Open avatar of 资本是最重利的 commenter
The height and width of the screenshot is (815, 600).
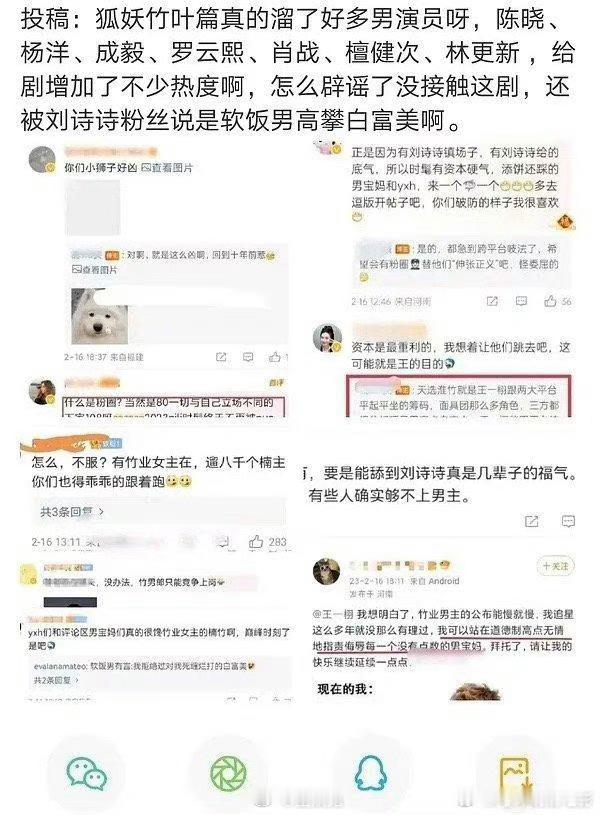click(328, 337)
